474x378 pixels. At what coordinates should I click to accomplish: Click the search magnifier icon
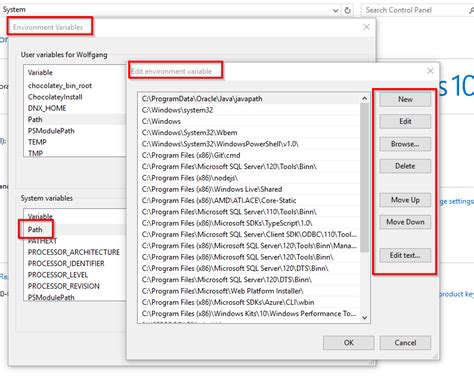coord(471,11)
